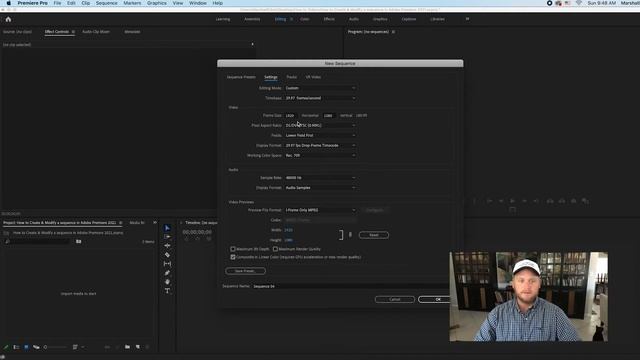640x360 pixels.
Task: Click the OK button
Action: coord(434,299)
